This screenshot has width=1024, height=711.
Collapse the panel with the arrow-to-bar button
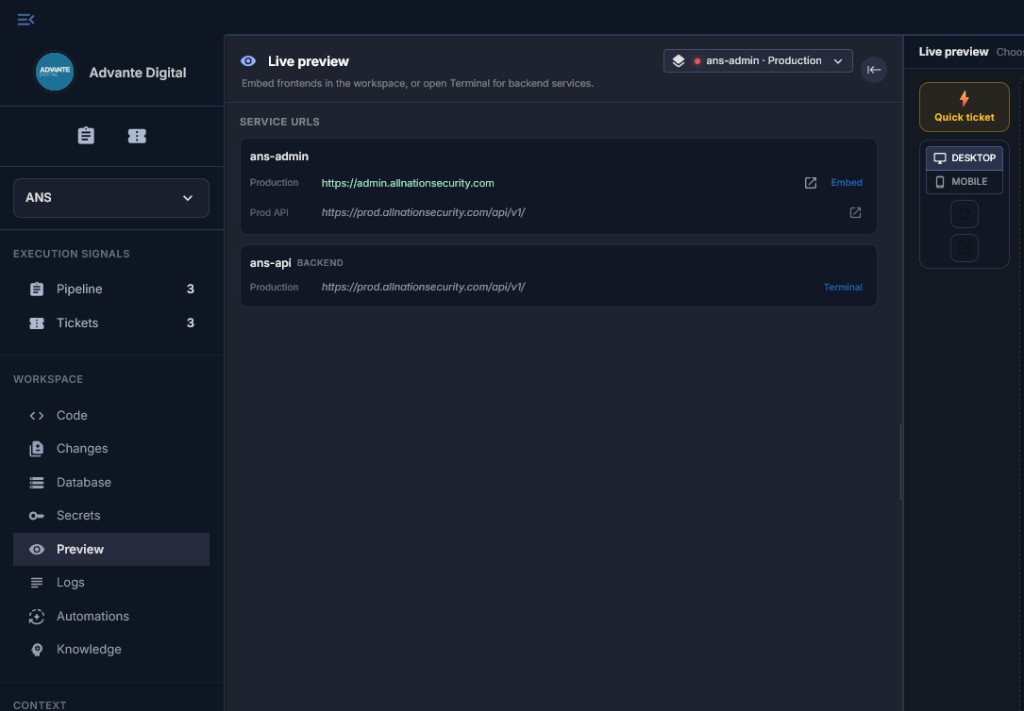point(873,70)
